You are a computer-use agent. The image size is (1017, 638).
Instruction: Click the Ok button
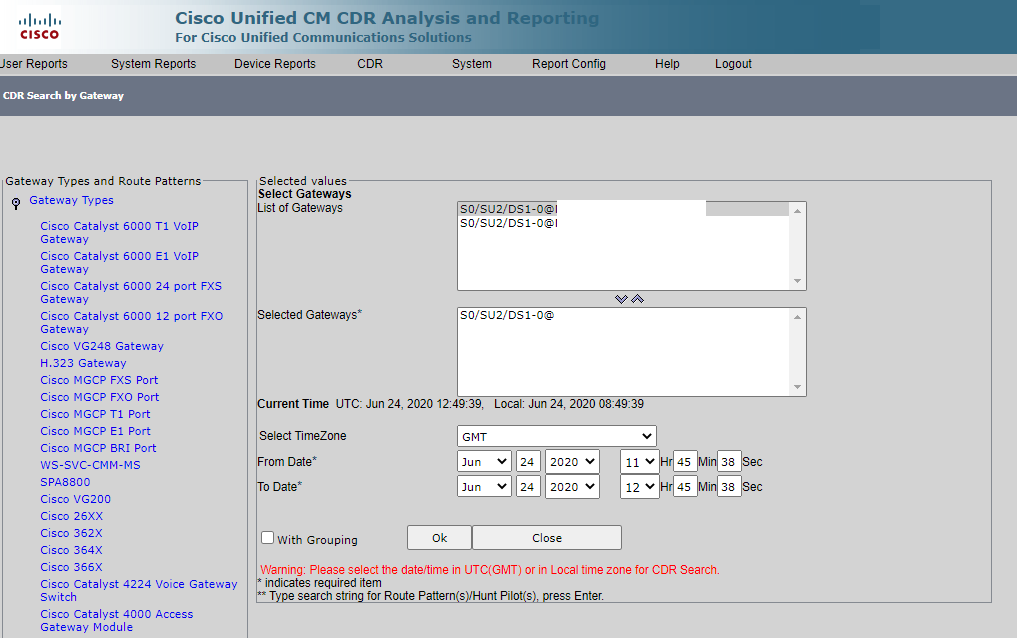click(438, 537)
